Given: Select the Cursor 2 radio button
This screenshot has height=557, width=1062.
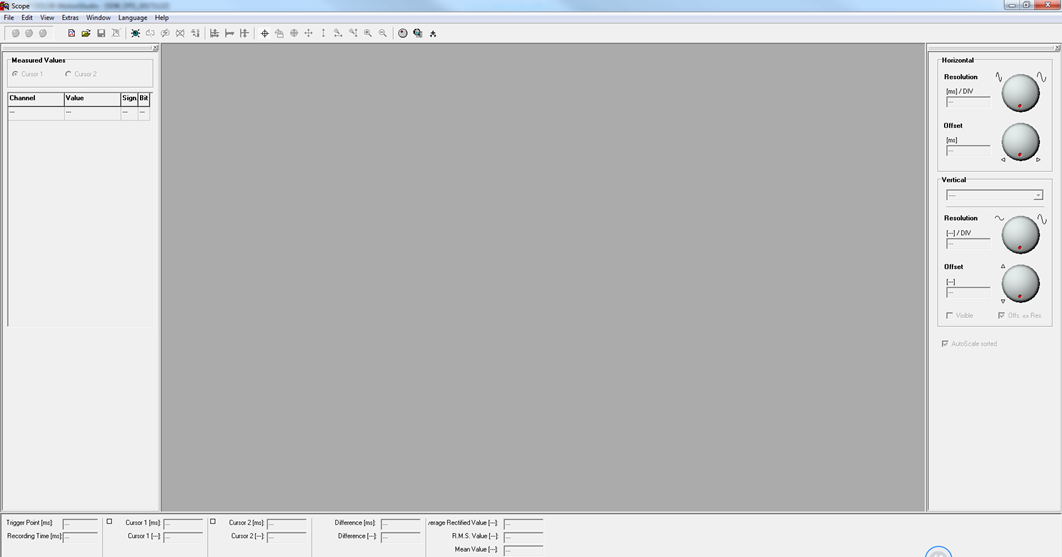Looking at the screenshot, I should point(68,74).
